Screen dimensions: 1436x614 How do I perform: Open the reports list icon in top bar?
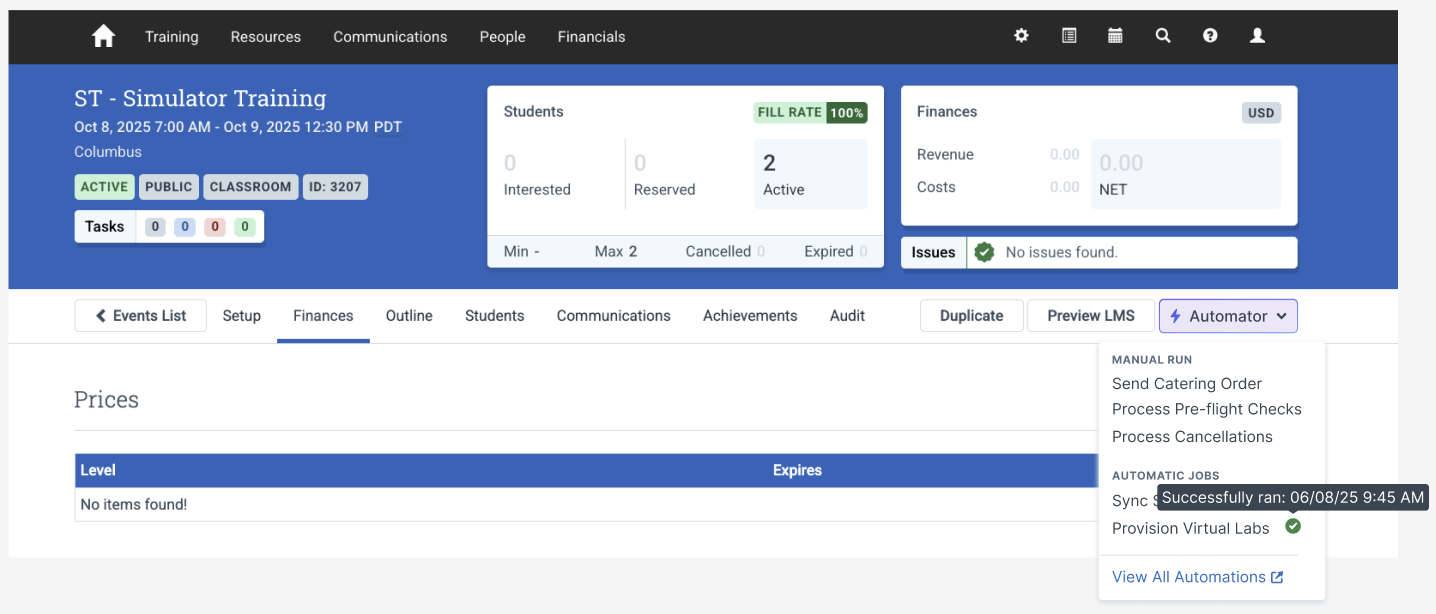tap(1069, 36)
